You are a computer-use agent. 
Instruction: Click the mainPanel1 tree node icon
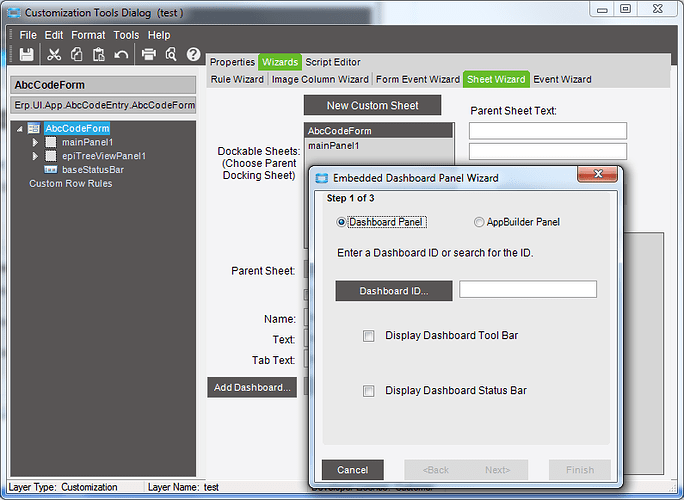coord(51,142)
